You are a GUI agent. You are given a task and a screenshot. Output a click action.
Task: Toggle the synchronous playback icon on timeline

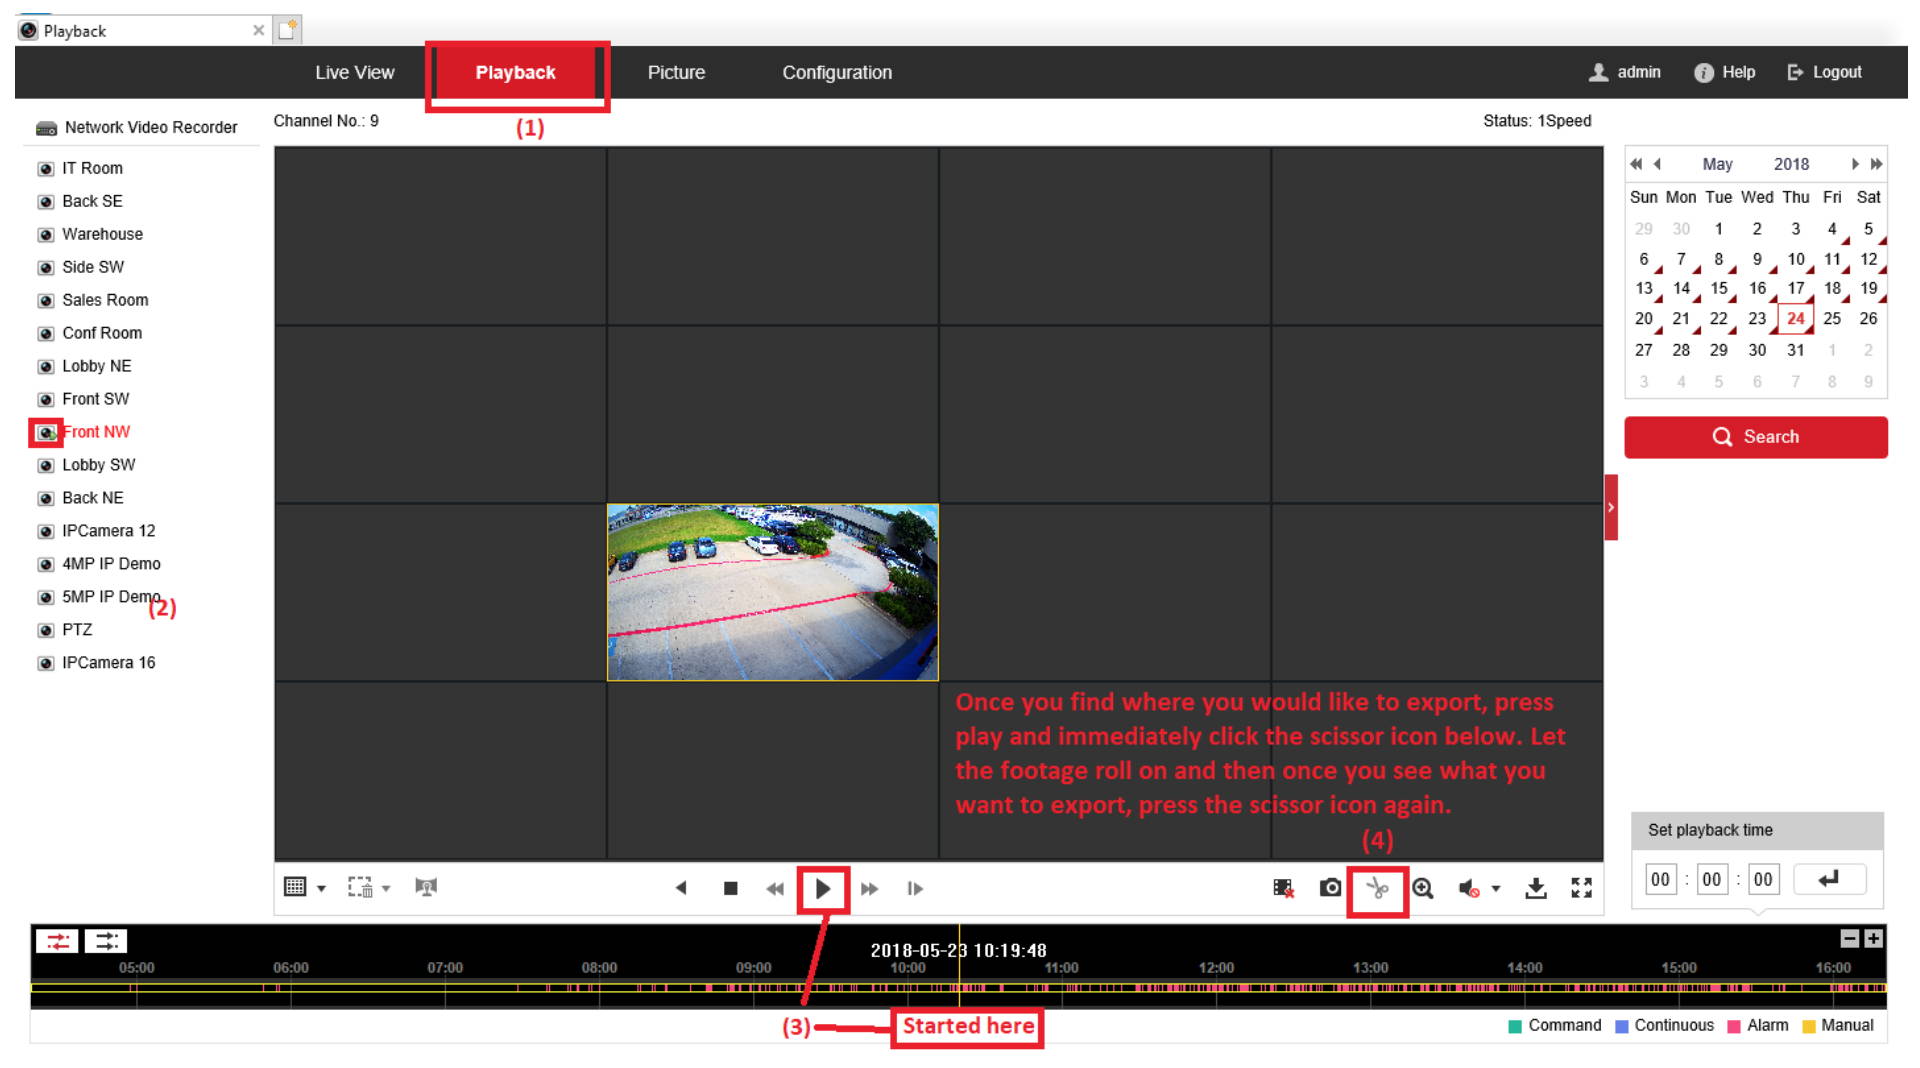[x=57, y=941]
